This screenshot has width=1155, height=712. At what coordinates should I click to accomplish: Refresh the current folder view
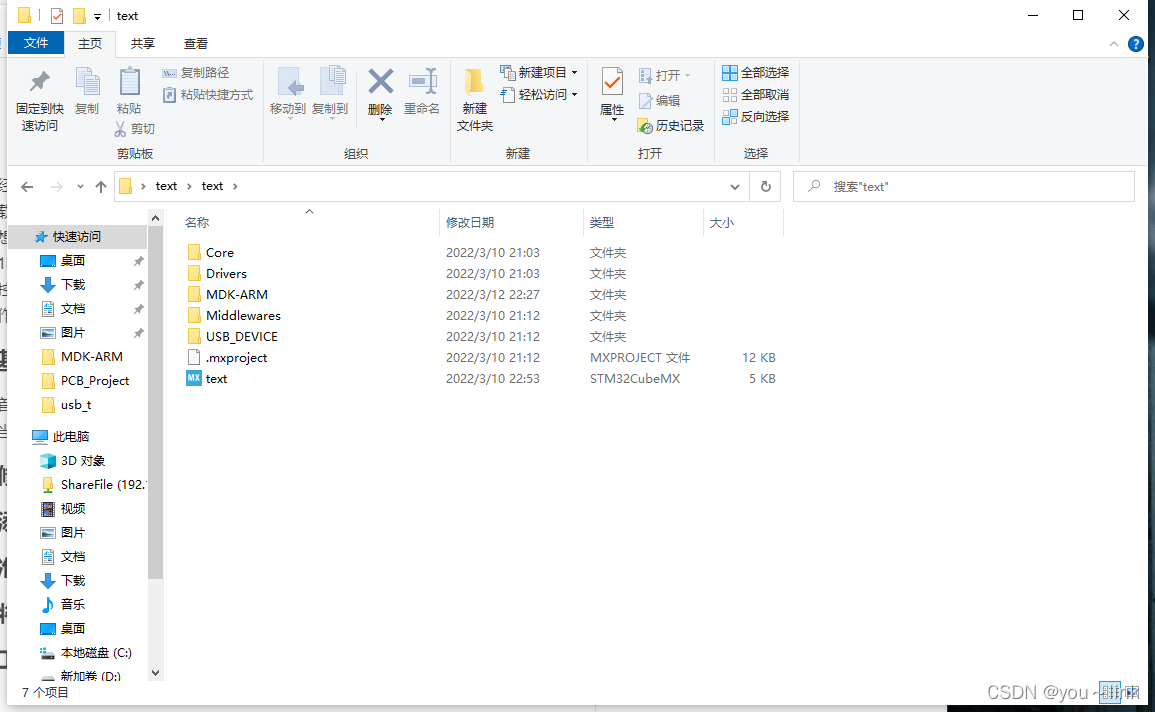click(766, 187)
